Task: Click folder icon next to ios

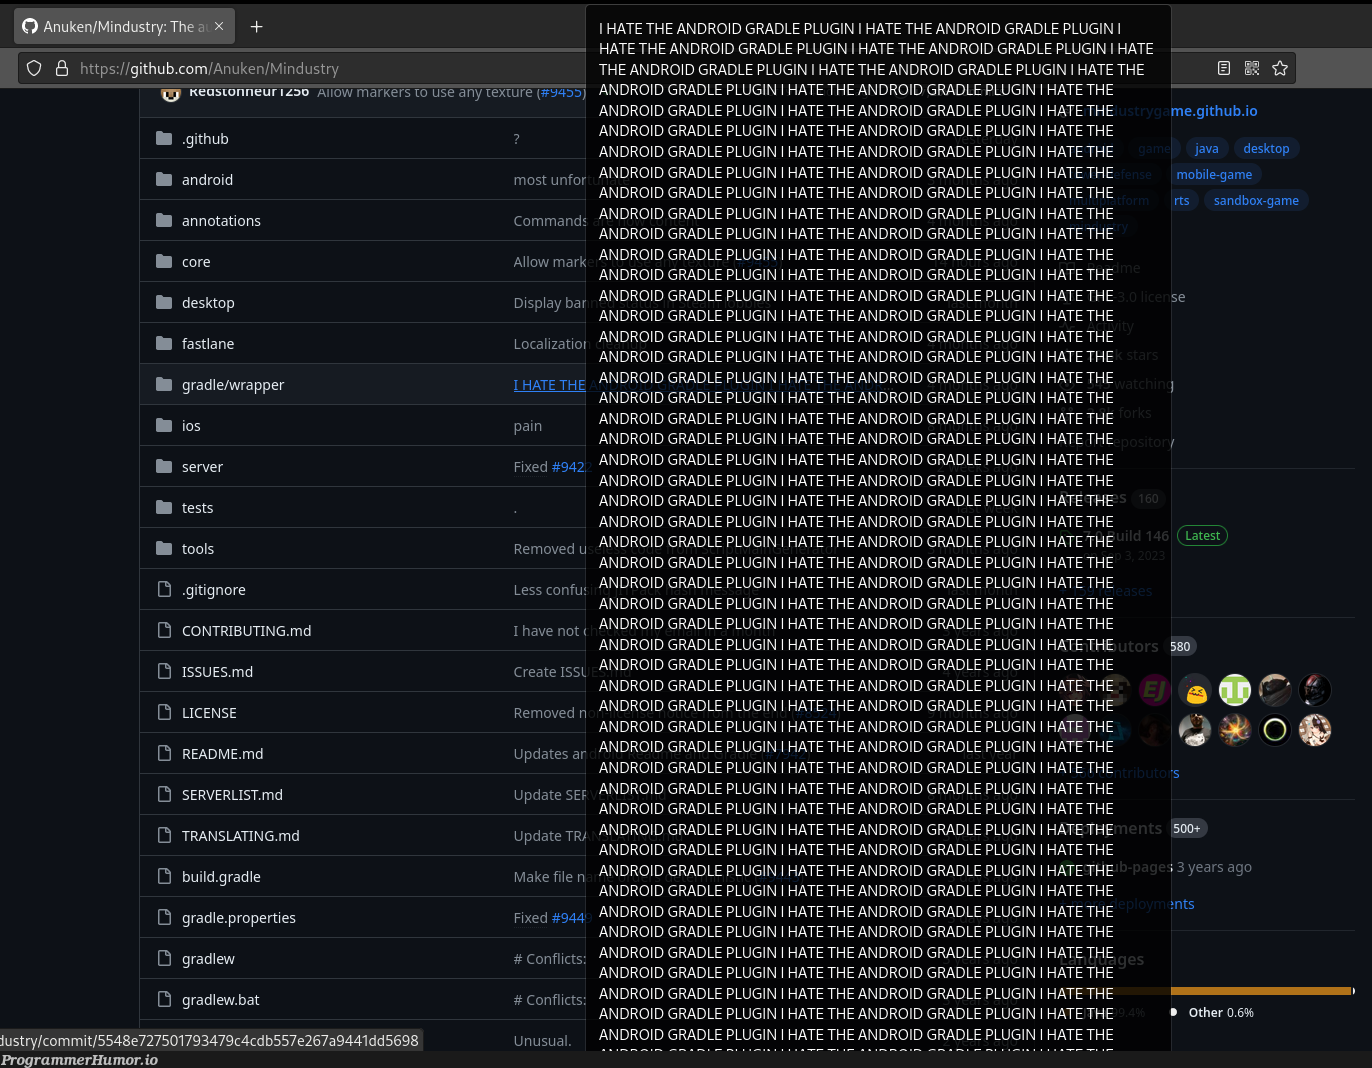Action: pyautogui.click(x=164, y=425)
